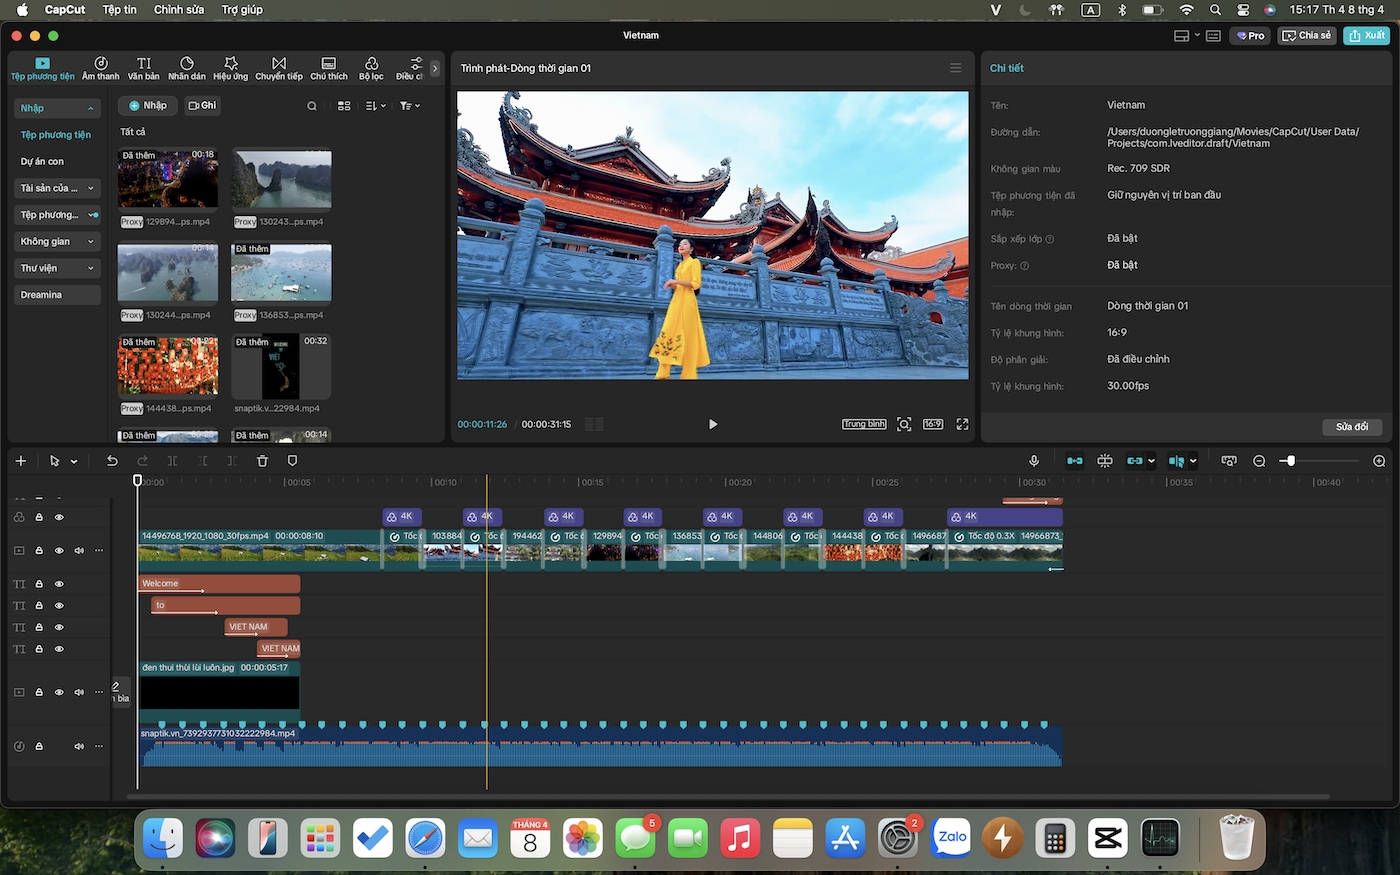Toggle the preview axis button
This screenshot has width=1400, height=875.
pyautogui.click(x=1176, y=461)
